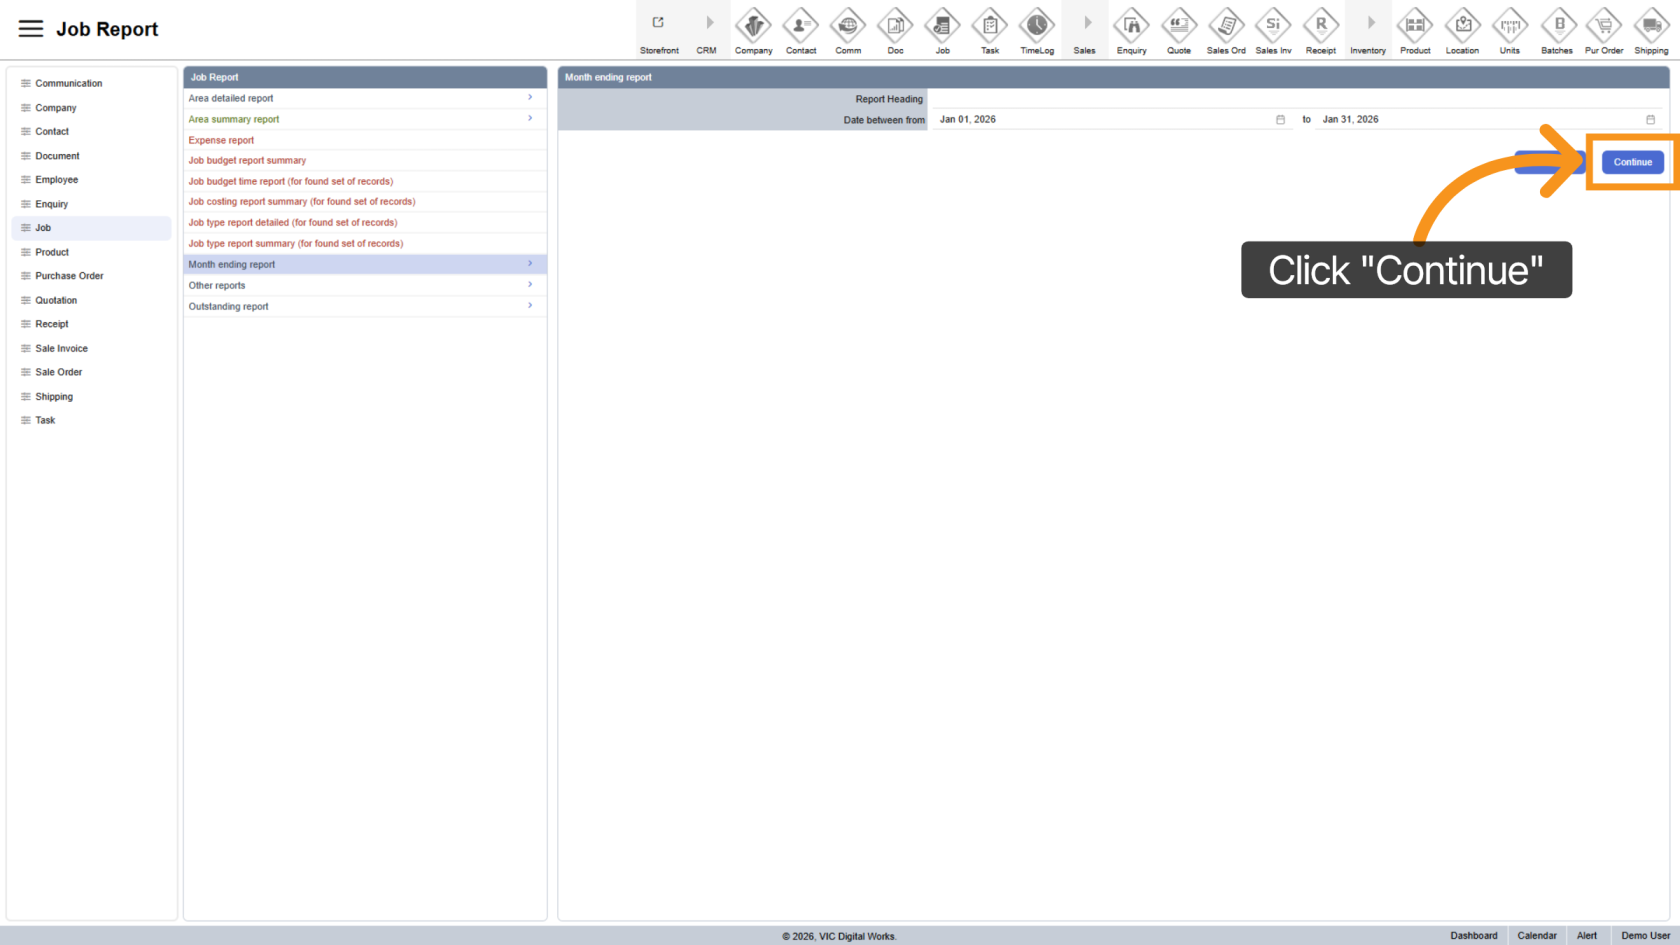1680x945 pixels.
Task: Open the Company module icon
Action: click(753, 25)
